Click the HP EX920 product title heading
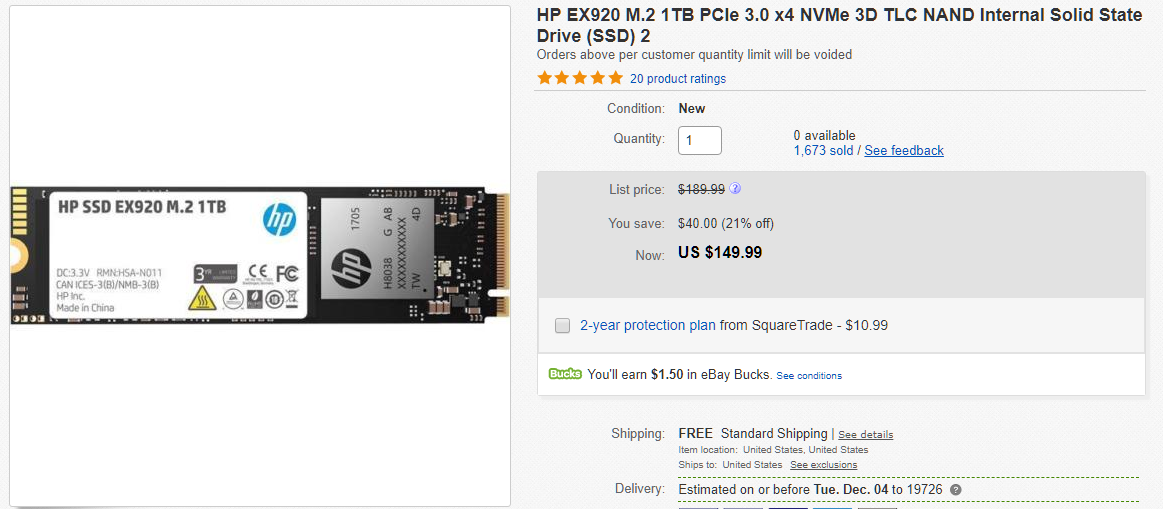Image resolution: width=1163 pixels, height=509 pixels. point(838,25)
